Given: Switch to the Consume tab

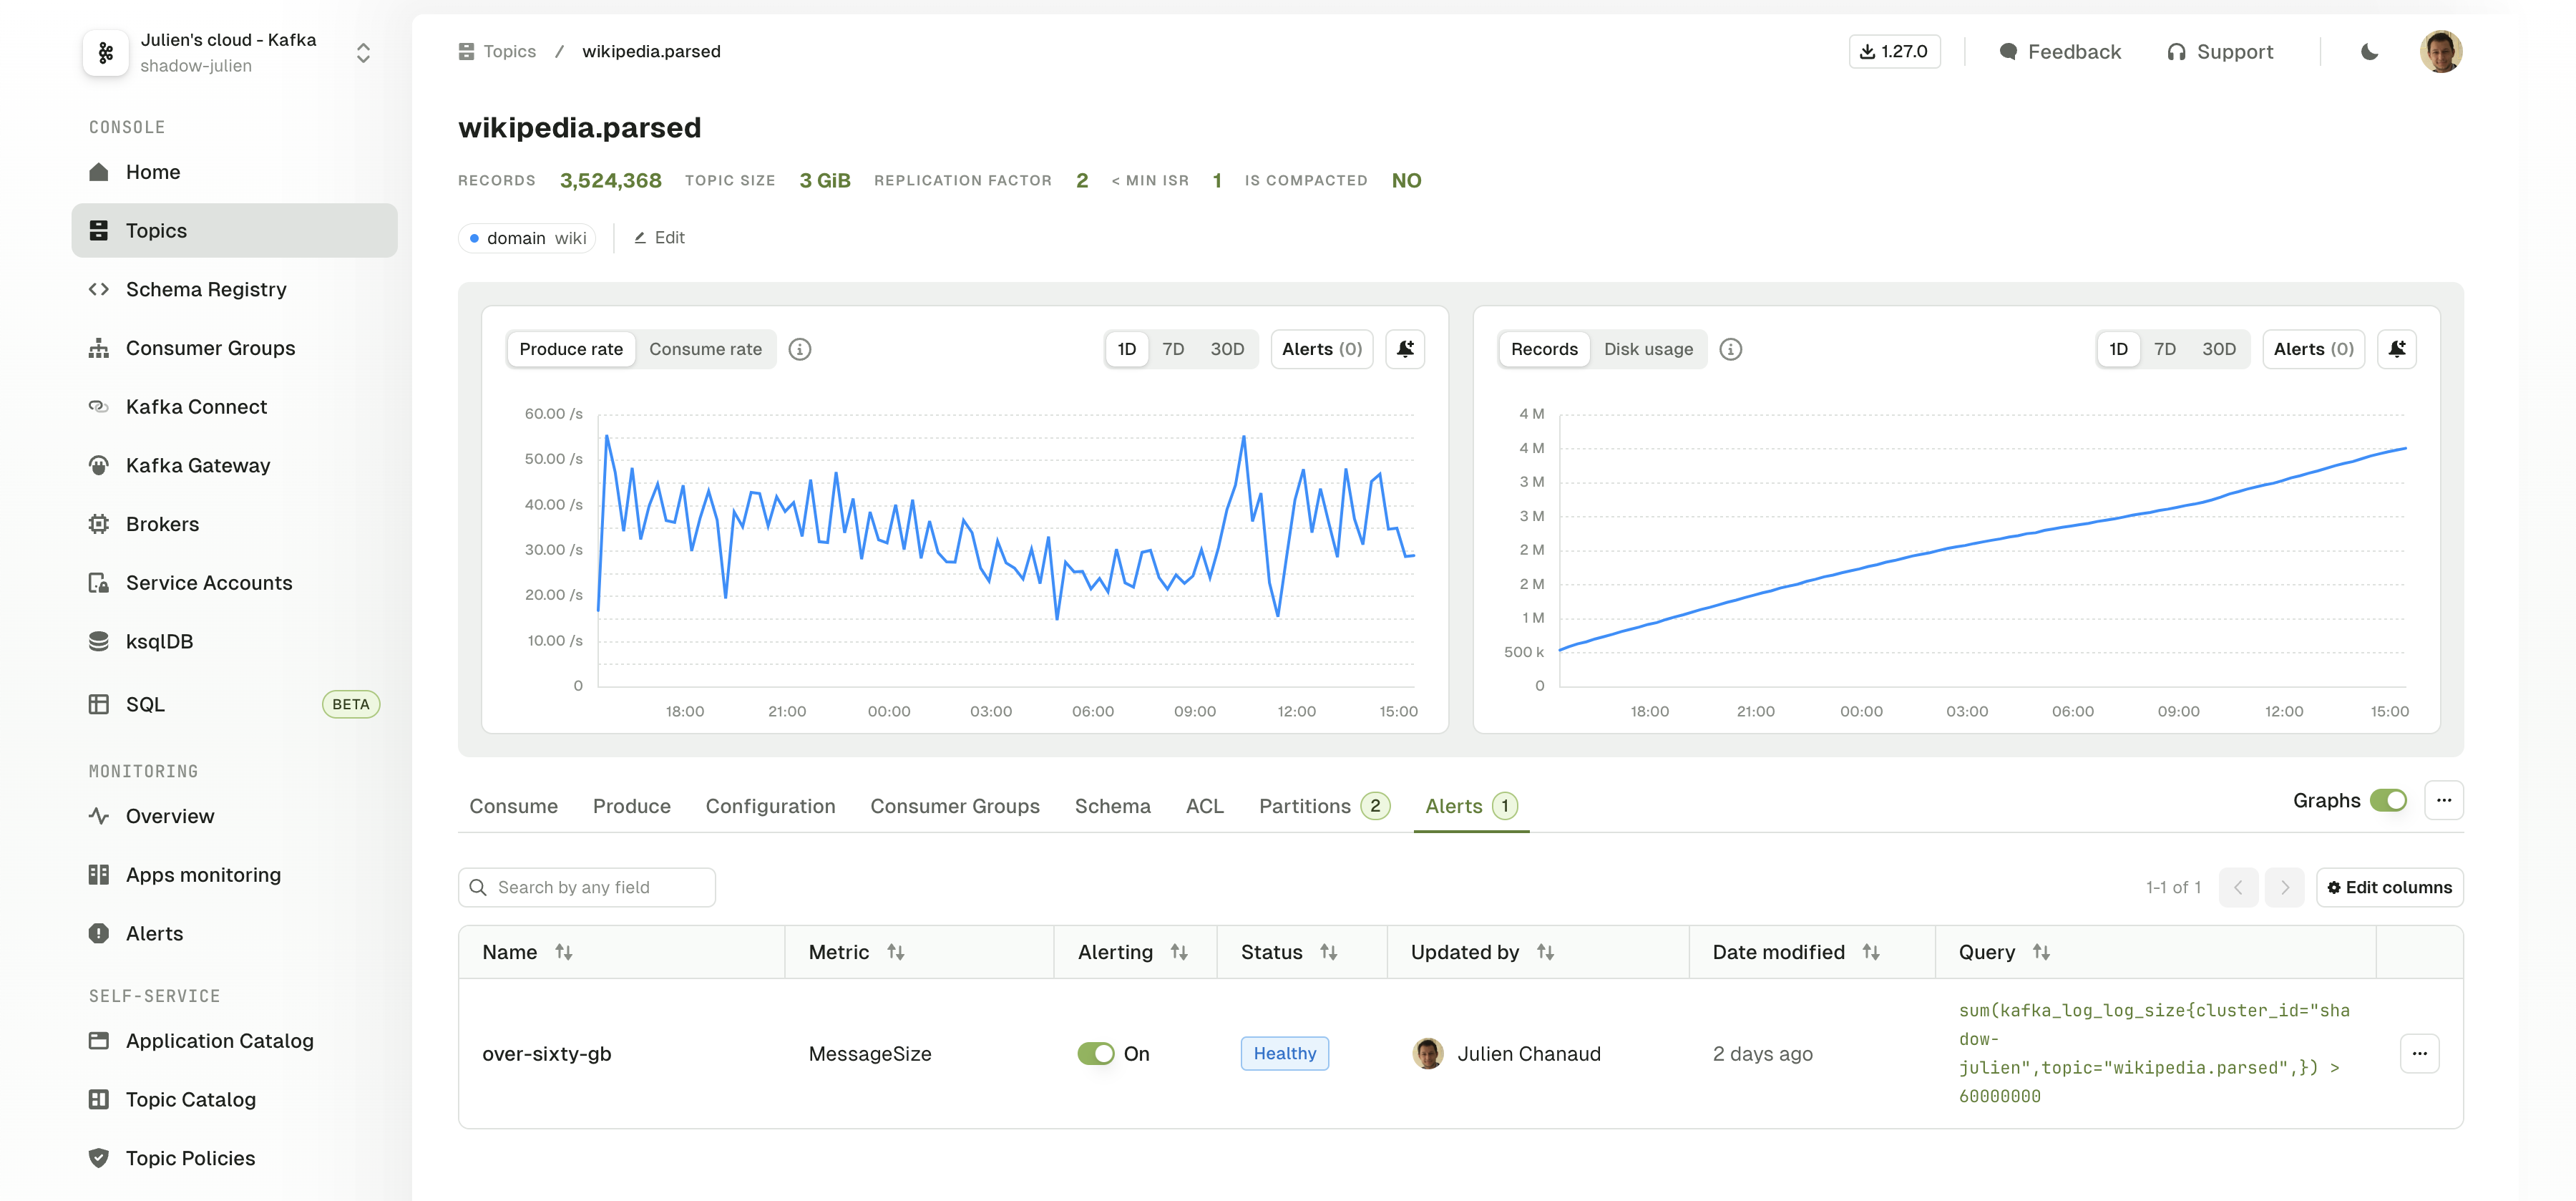Looking at the screenshot, I should (x=514, y=806).
